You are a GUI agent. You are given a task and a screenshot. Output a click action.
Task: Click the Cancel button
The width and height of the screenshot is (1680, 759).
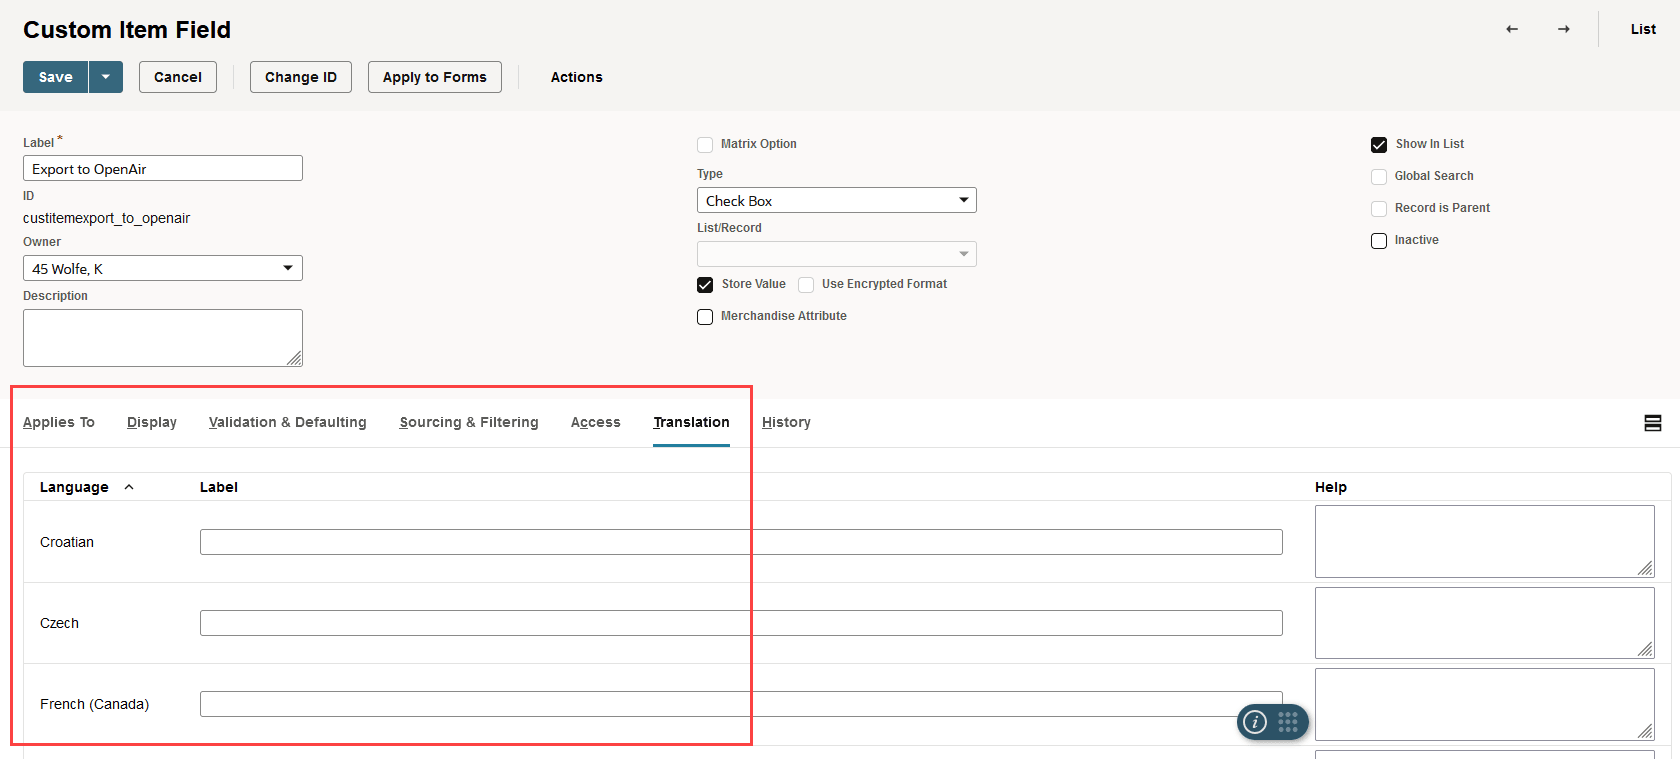[178, 77]
